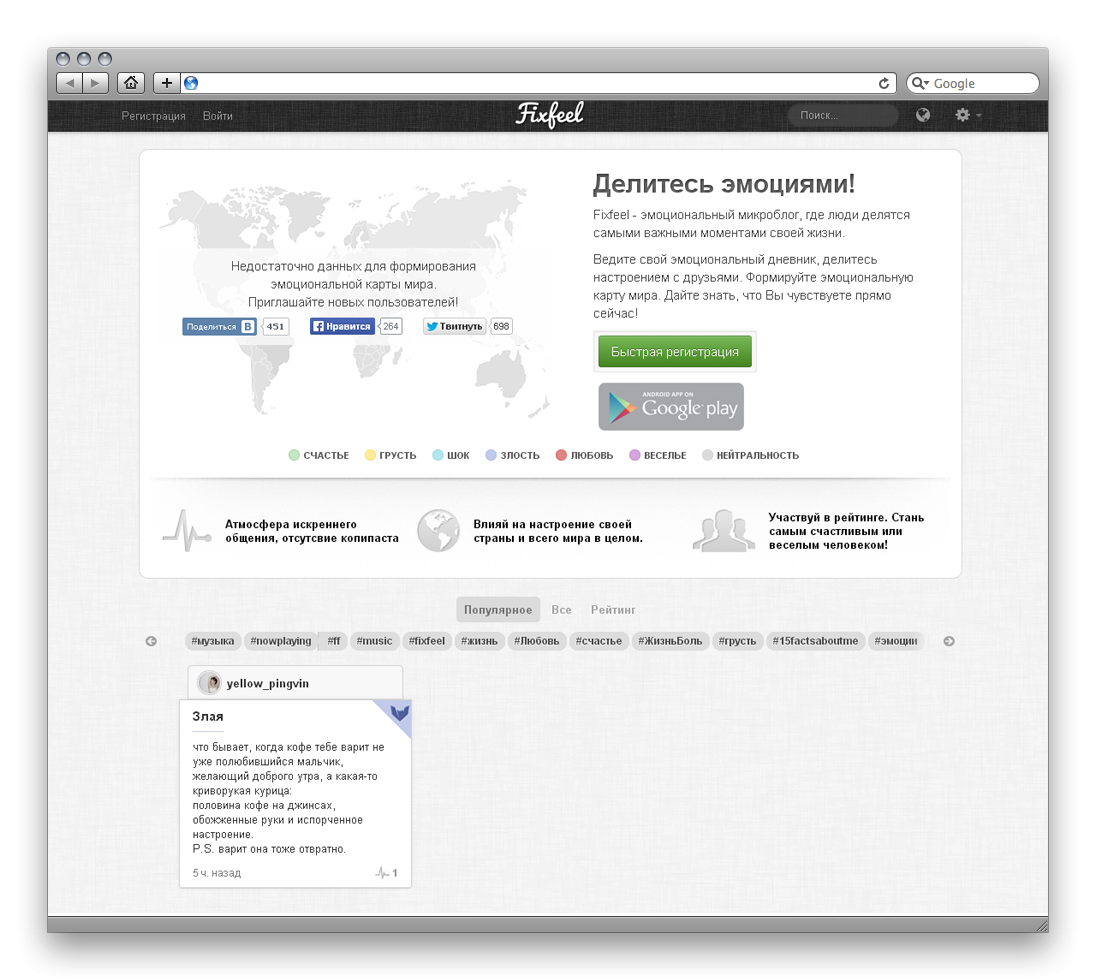Open the settings gear menu in Fixfeel header

pos(968,115)
